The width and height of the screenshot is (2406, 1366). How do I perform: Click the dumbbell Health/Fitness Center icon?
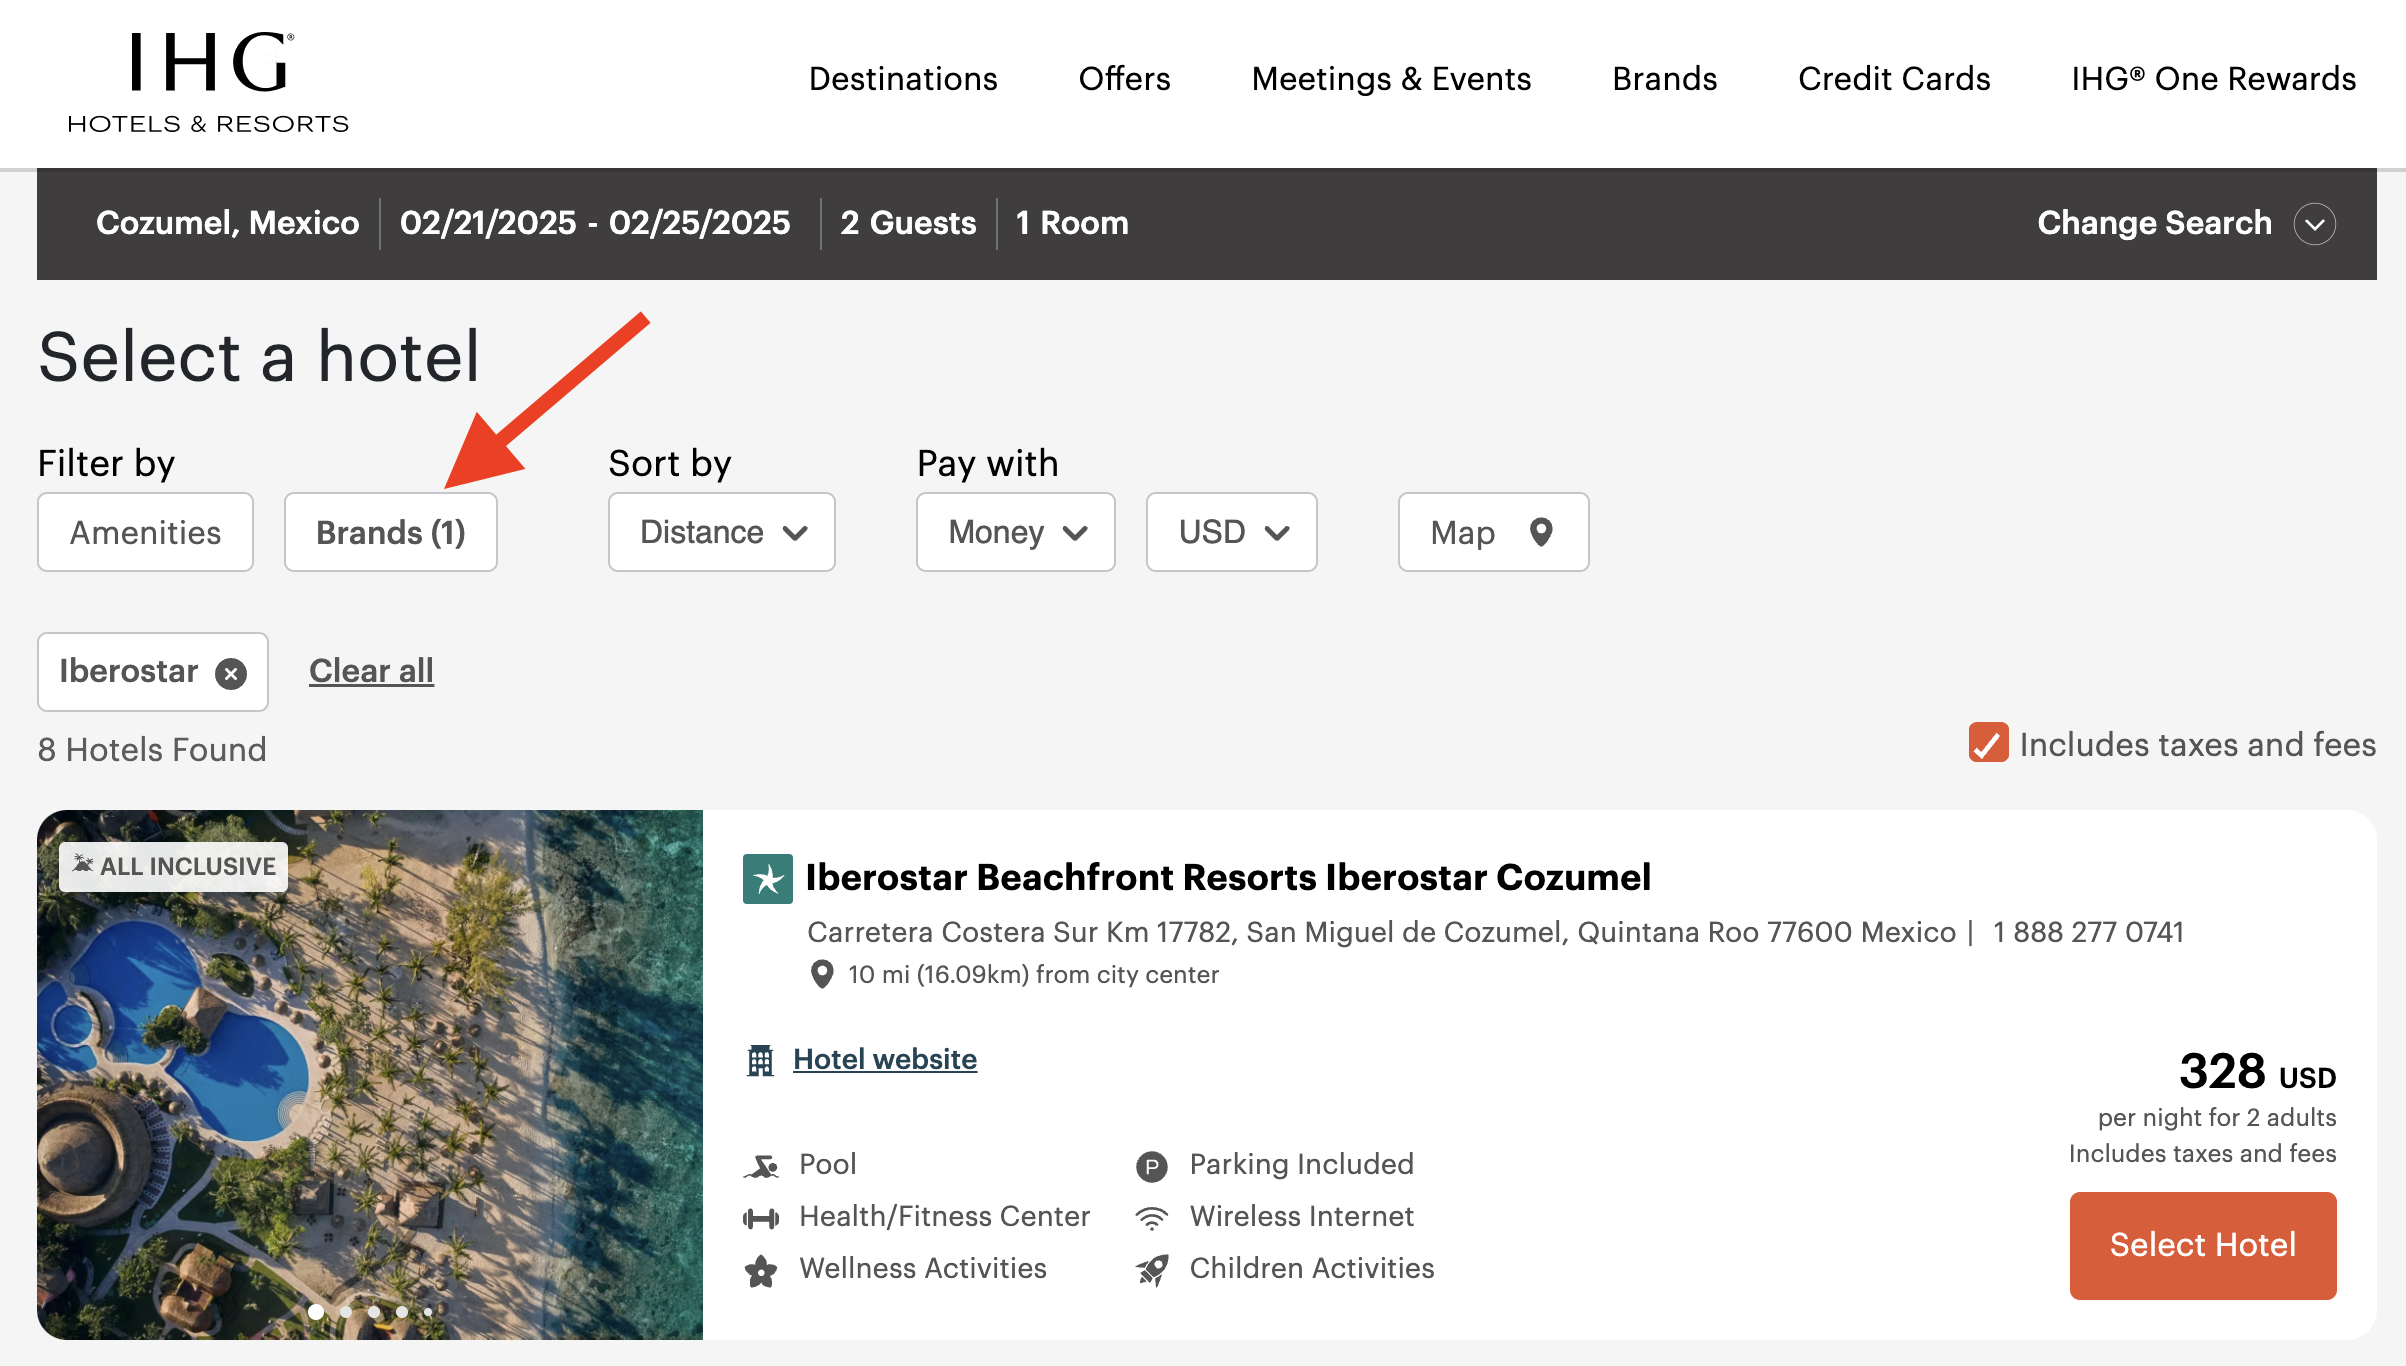pyautogui.click(x=761, y=1218)
